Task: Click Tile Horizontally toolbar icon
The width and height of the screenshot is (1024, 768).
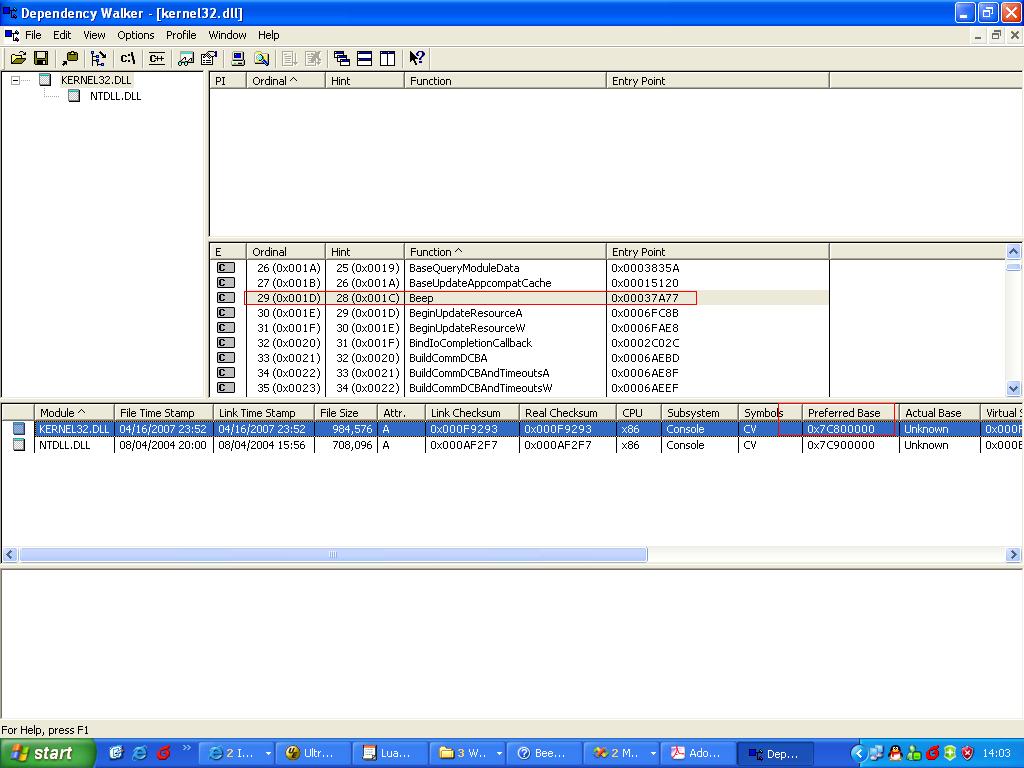Action: (364, 58)
